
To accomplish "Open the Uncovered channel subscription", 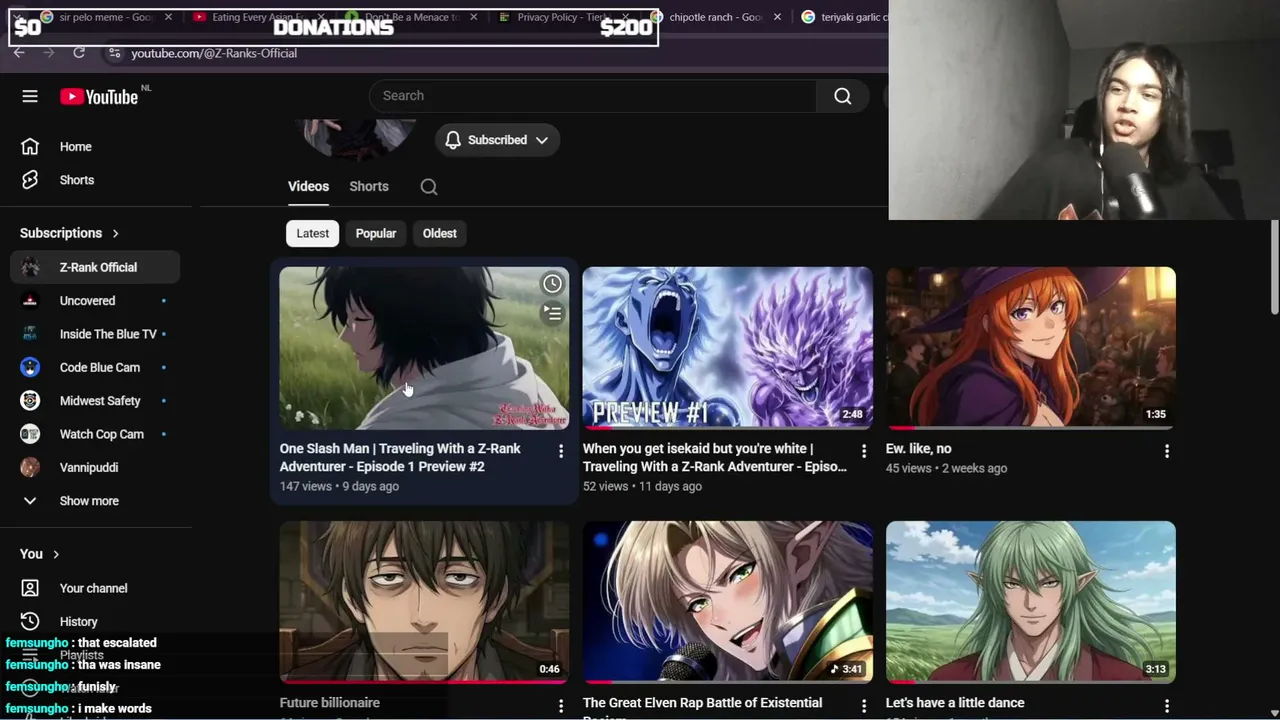I will [95, 301].
